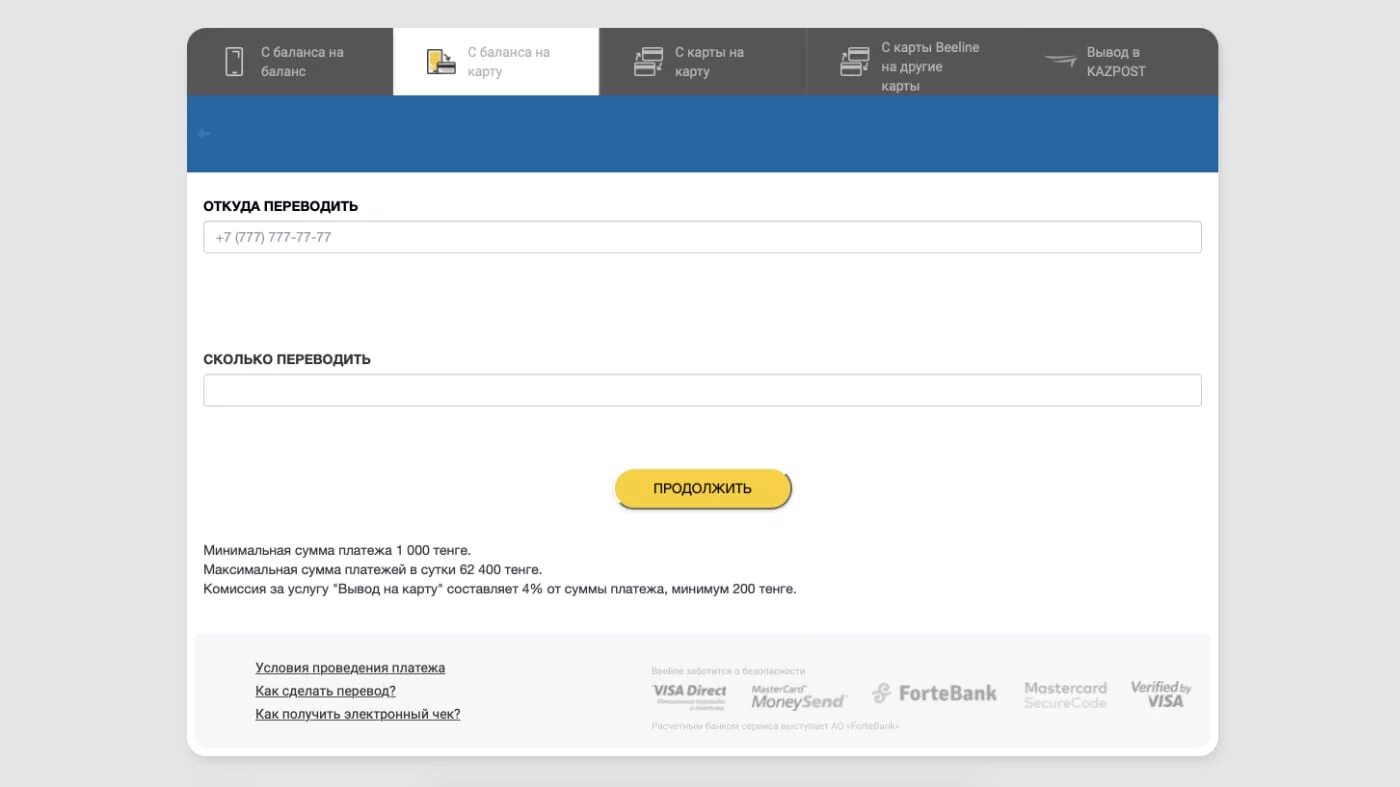1400x787 pixels.
Task: Focus the amount field under "СКОЛЬКО ПЕРЕВОДИТЬ"
Action: [x=702, y=390]
